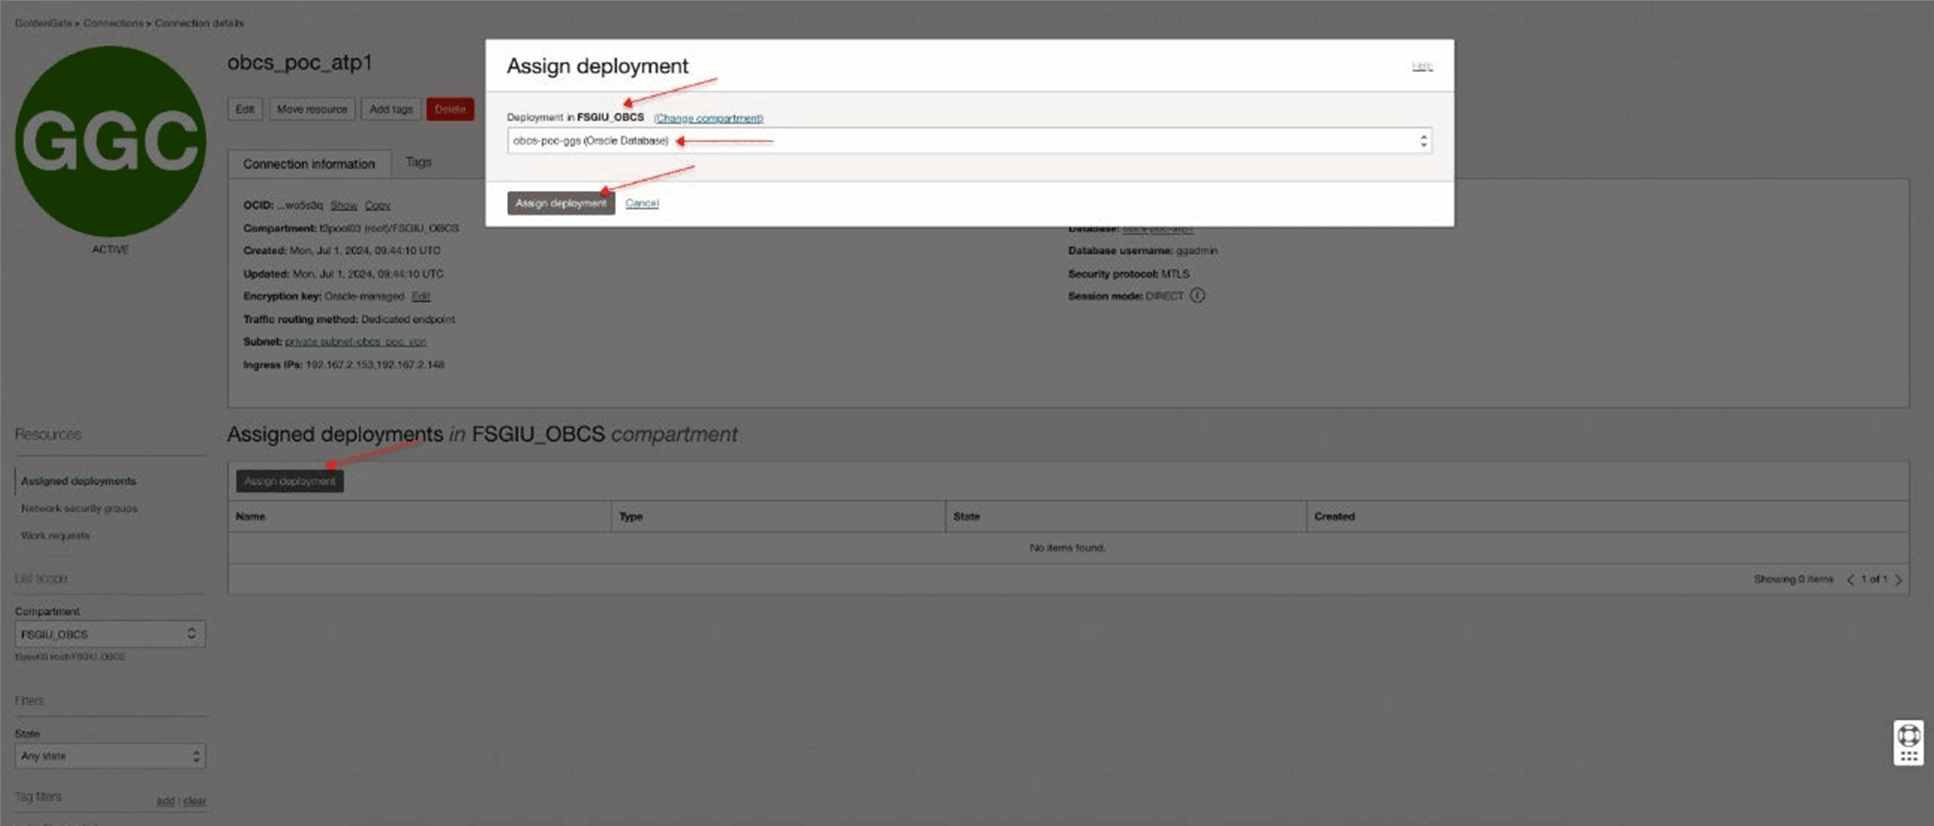The width and height of the screenshot is (1934, 826).
Task: Click the No items found row
Action: pos(1068,548)
